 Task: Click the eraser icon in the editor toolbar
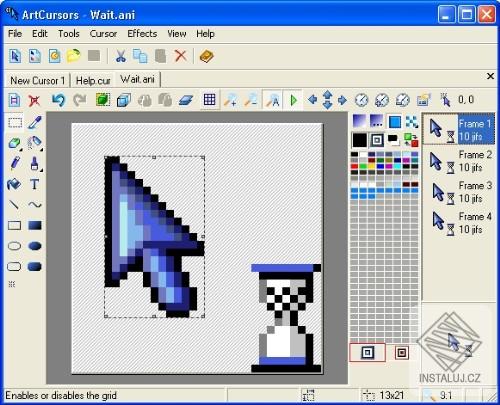tap(186, 100)
